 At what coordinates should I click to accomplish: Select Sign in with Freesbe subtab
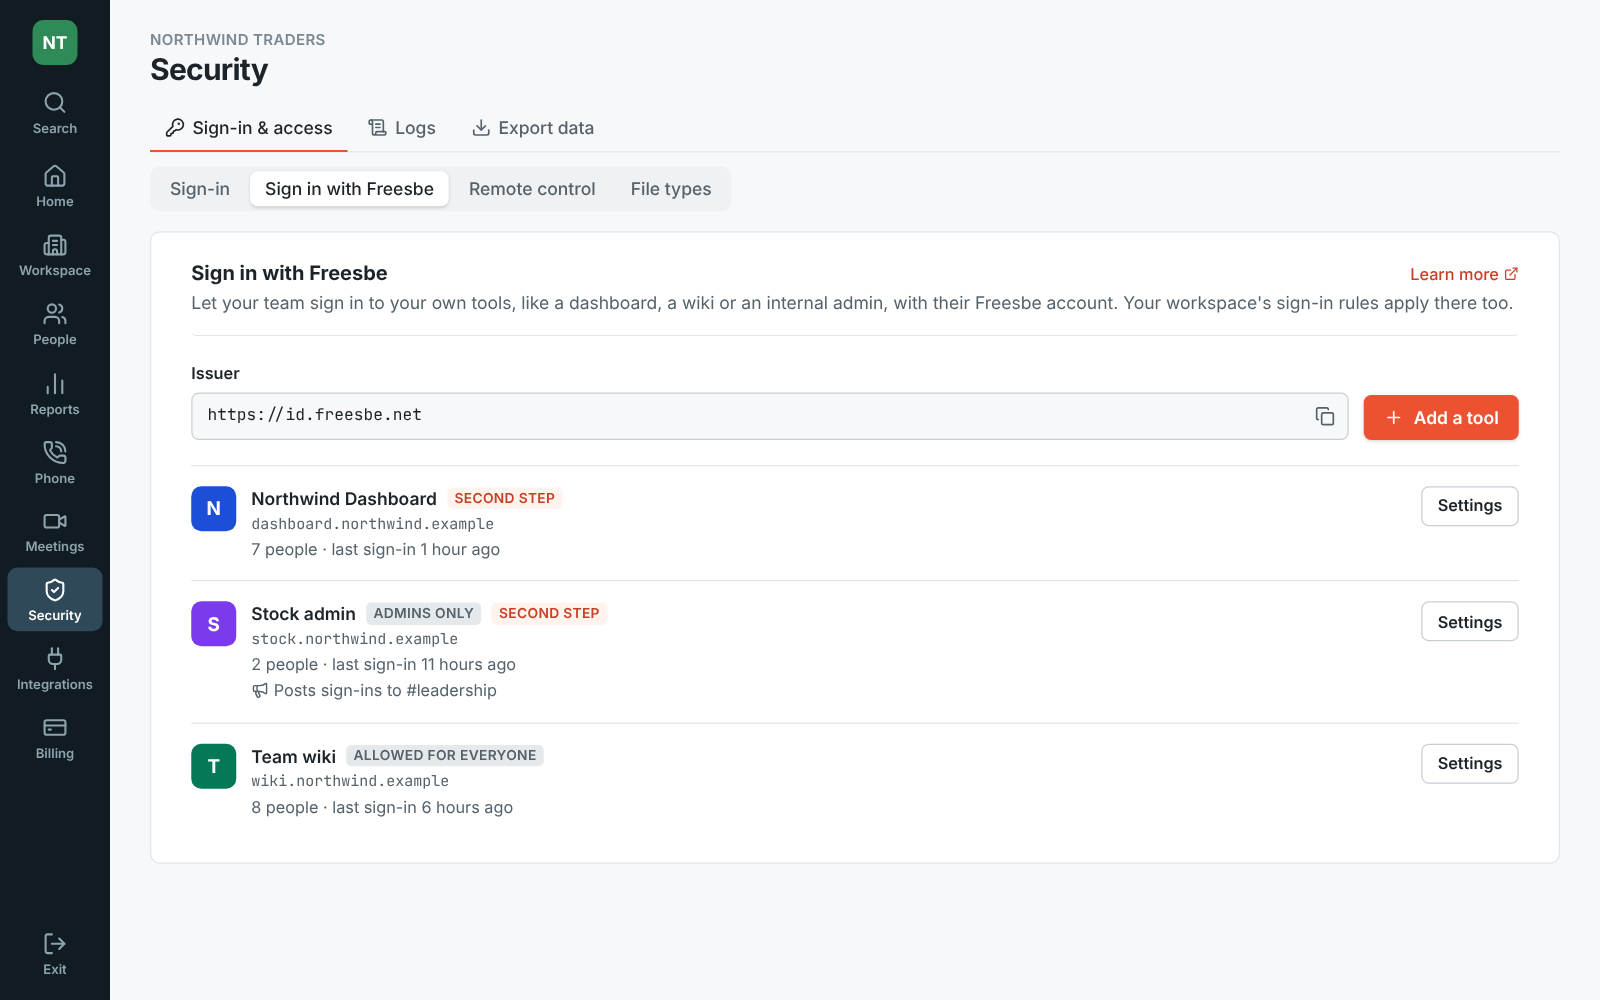[x=350, y=189]
